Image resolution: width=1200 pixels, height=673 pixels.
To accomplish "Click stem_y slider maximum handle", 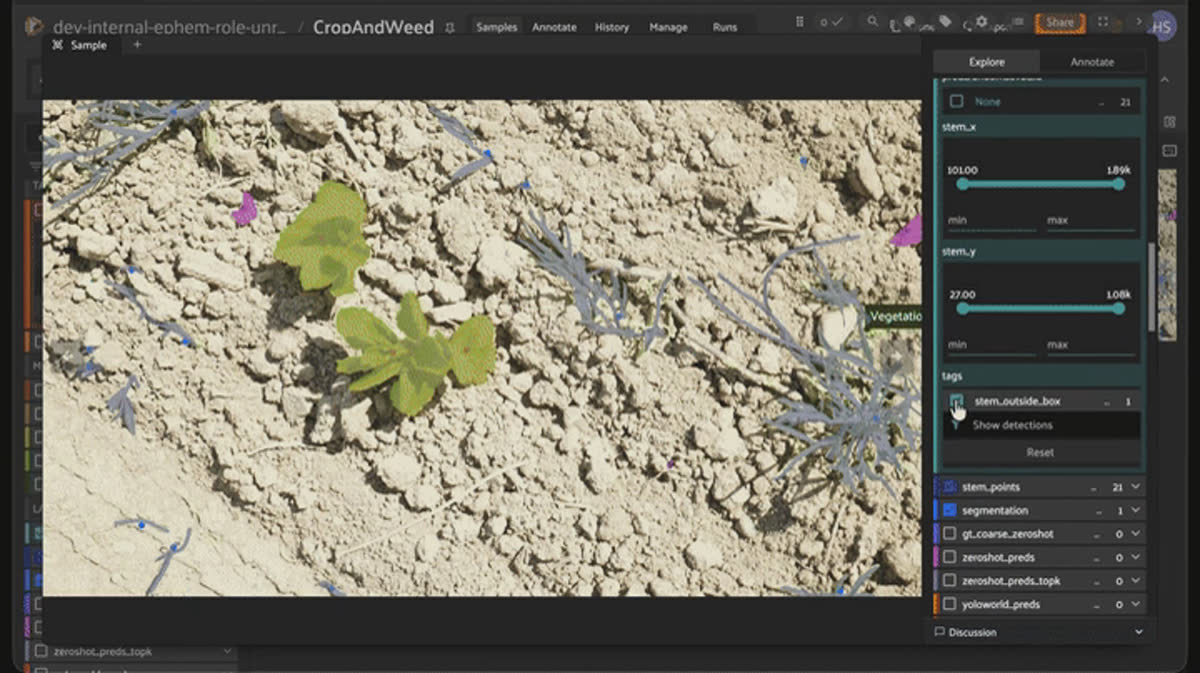I will [x=1119, y=308].
